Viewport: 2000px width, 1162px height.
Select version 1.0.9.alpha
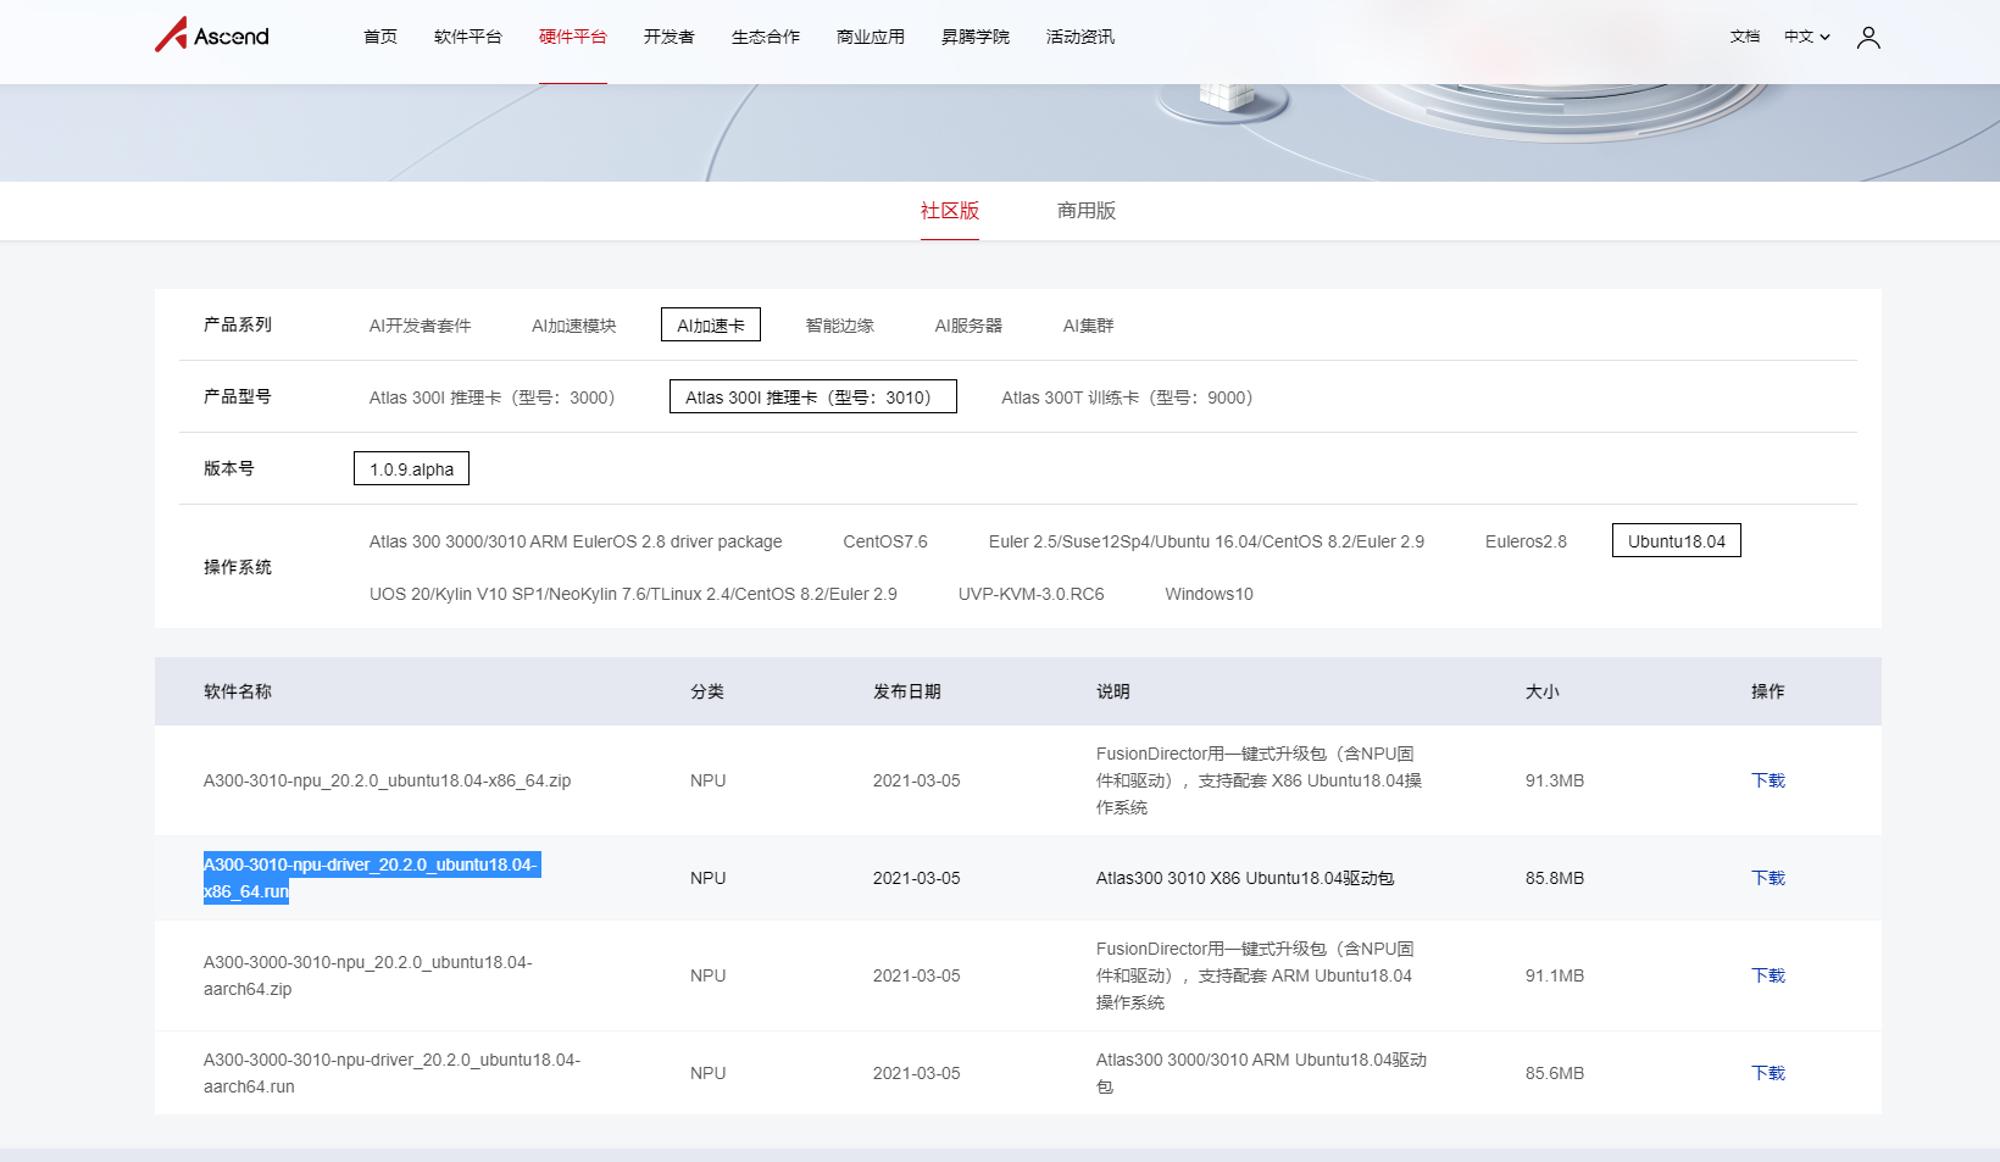(411, 469)
